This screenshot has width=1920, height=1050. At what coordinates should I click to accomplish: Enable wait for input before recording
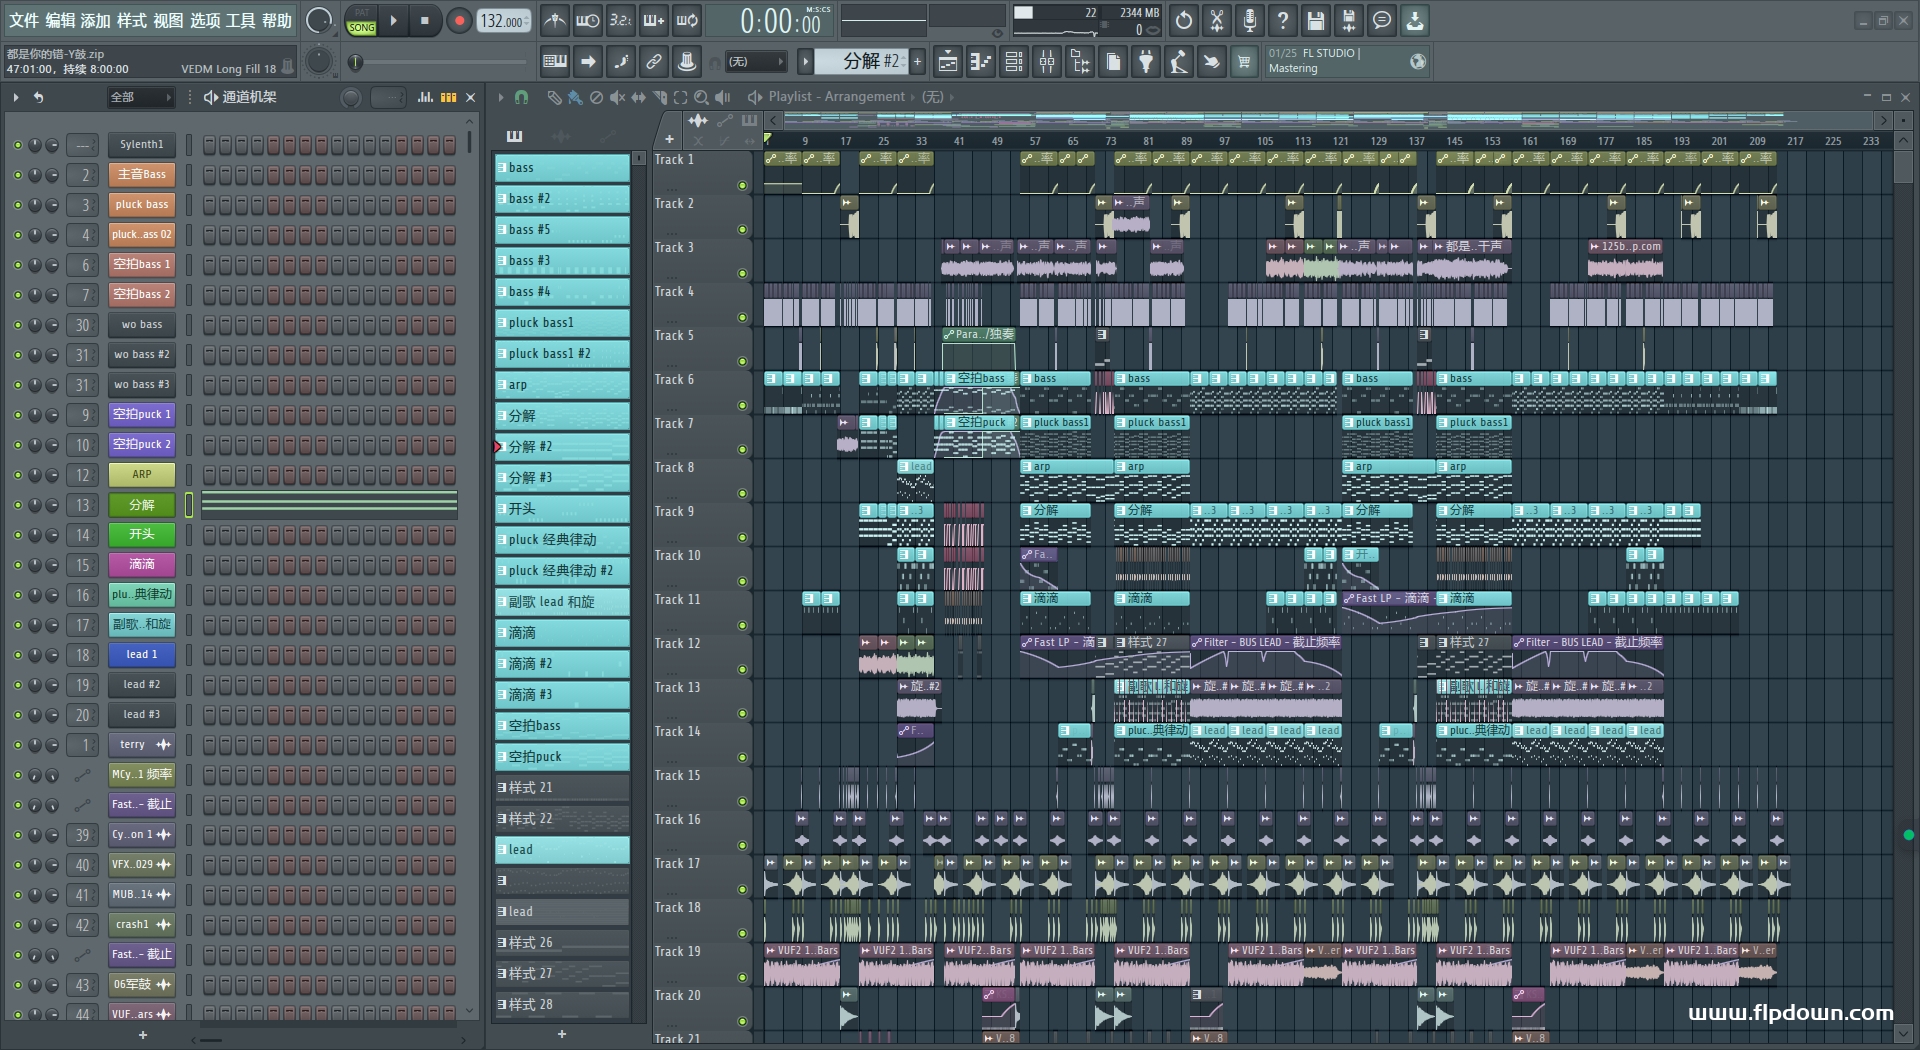[588, 20]
